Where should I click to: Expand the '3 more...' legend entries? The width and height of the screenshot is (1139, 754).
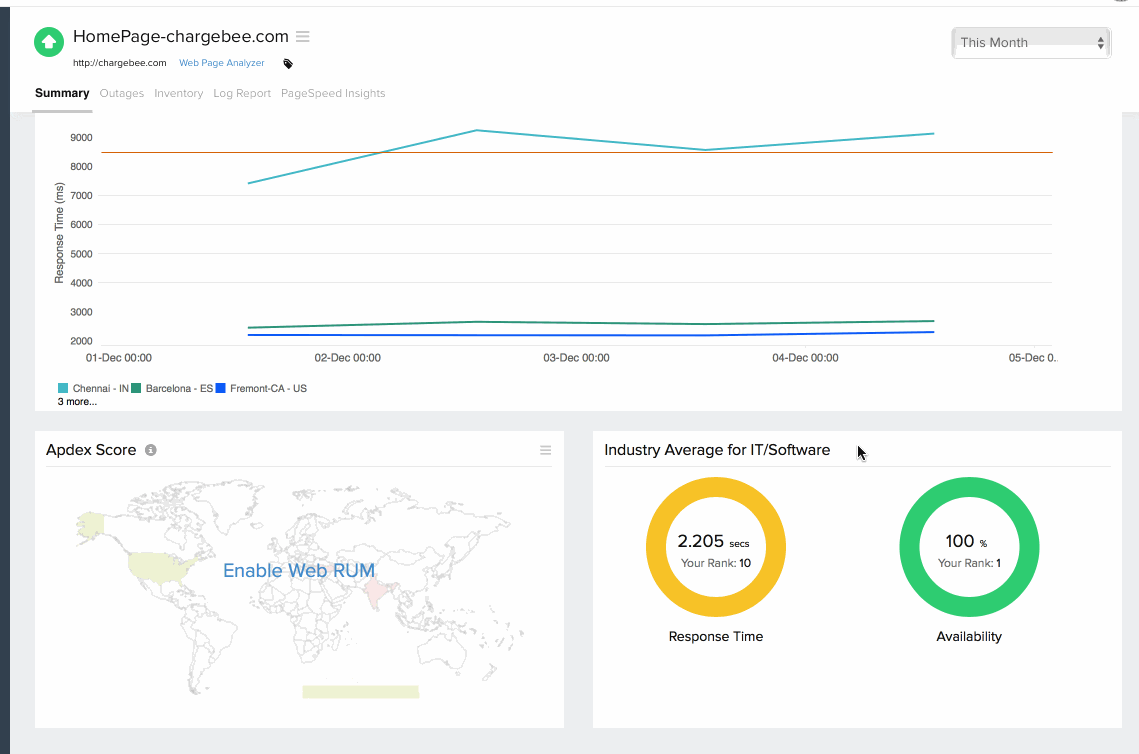tap(77, 401)
